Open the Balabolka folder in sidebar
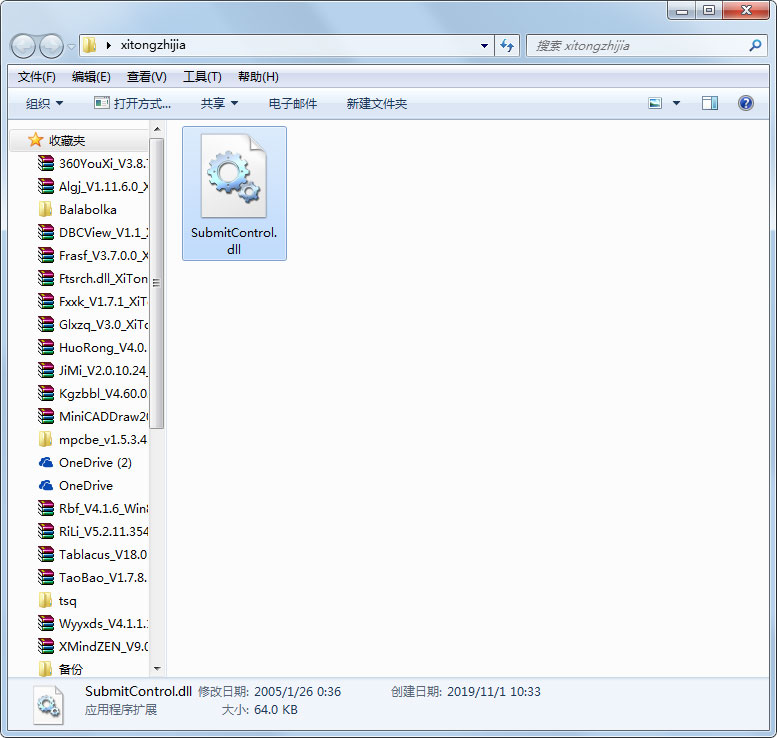Image resolution: width=777 pixels, height=738 pixels. click(x=78, y=210)
